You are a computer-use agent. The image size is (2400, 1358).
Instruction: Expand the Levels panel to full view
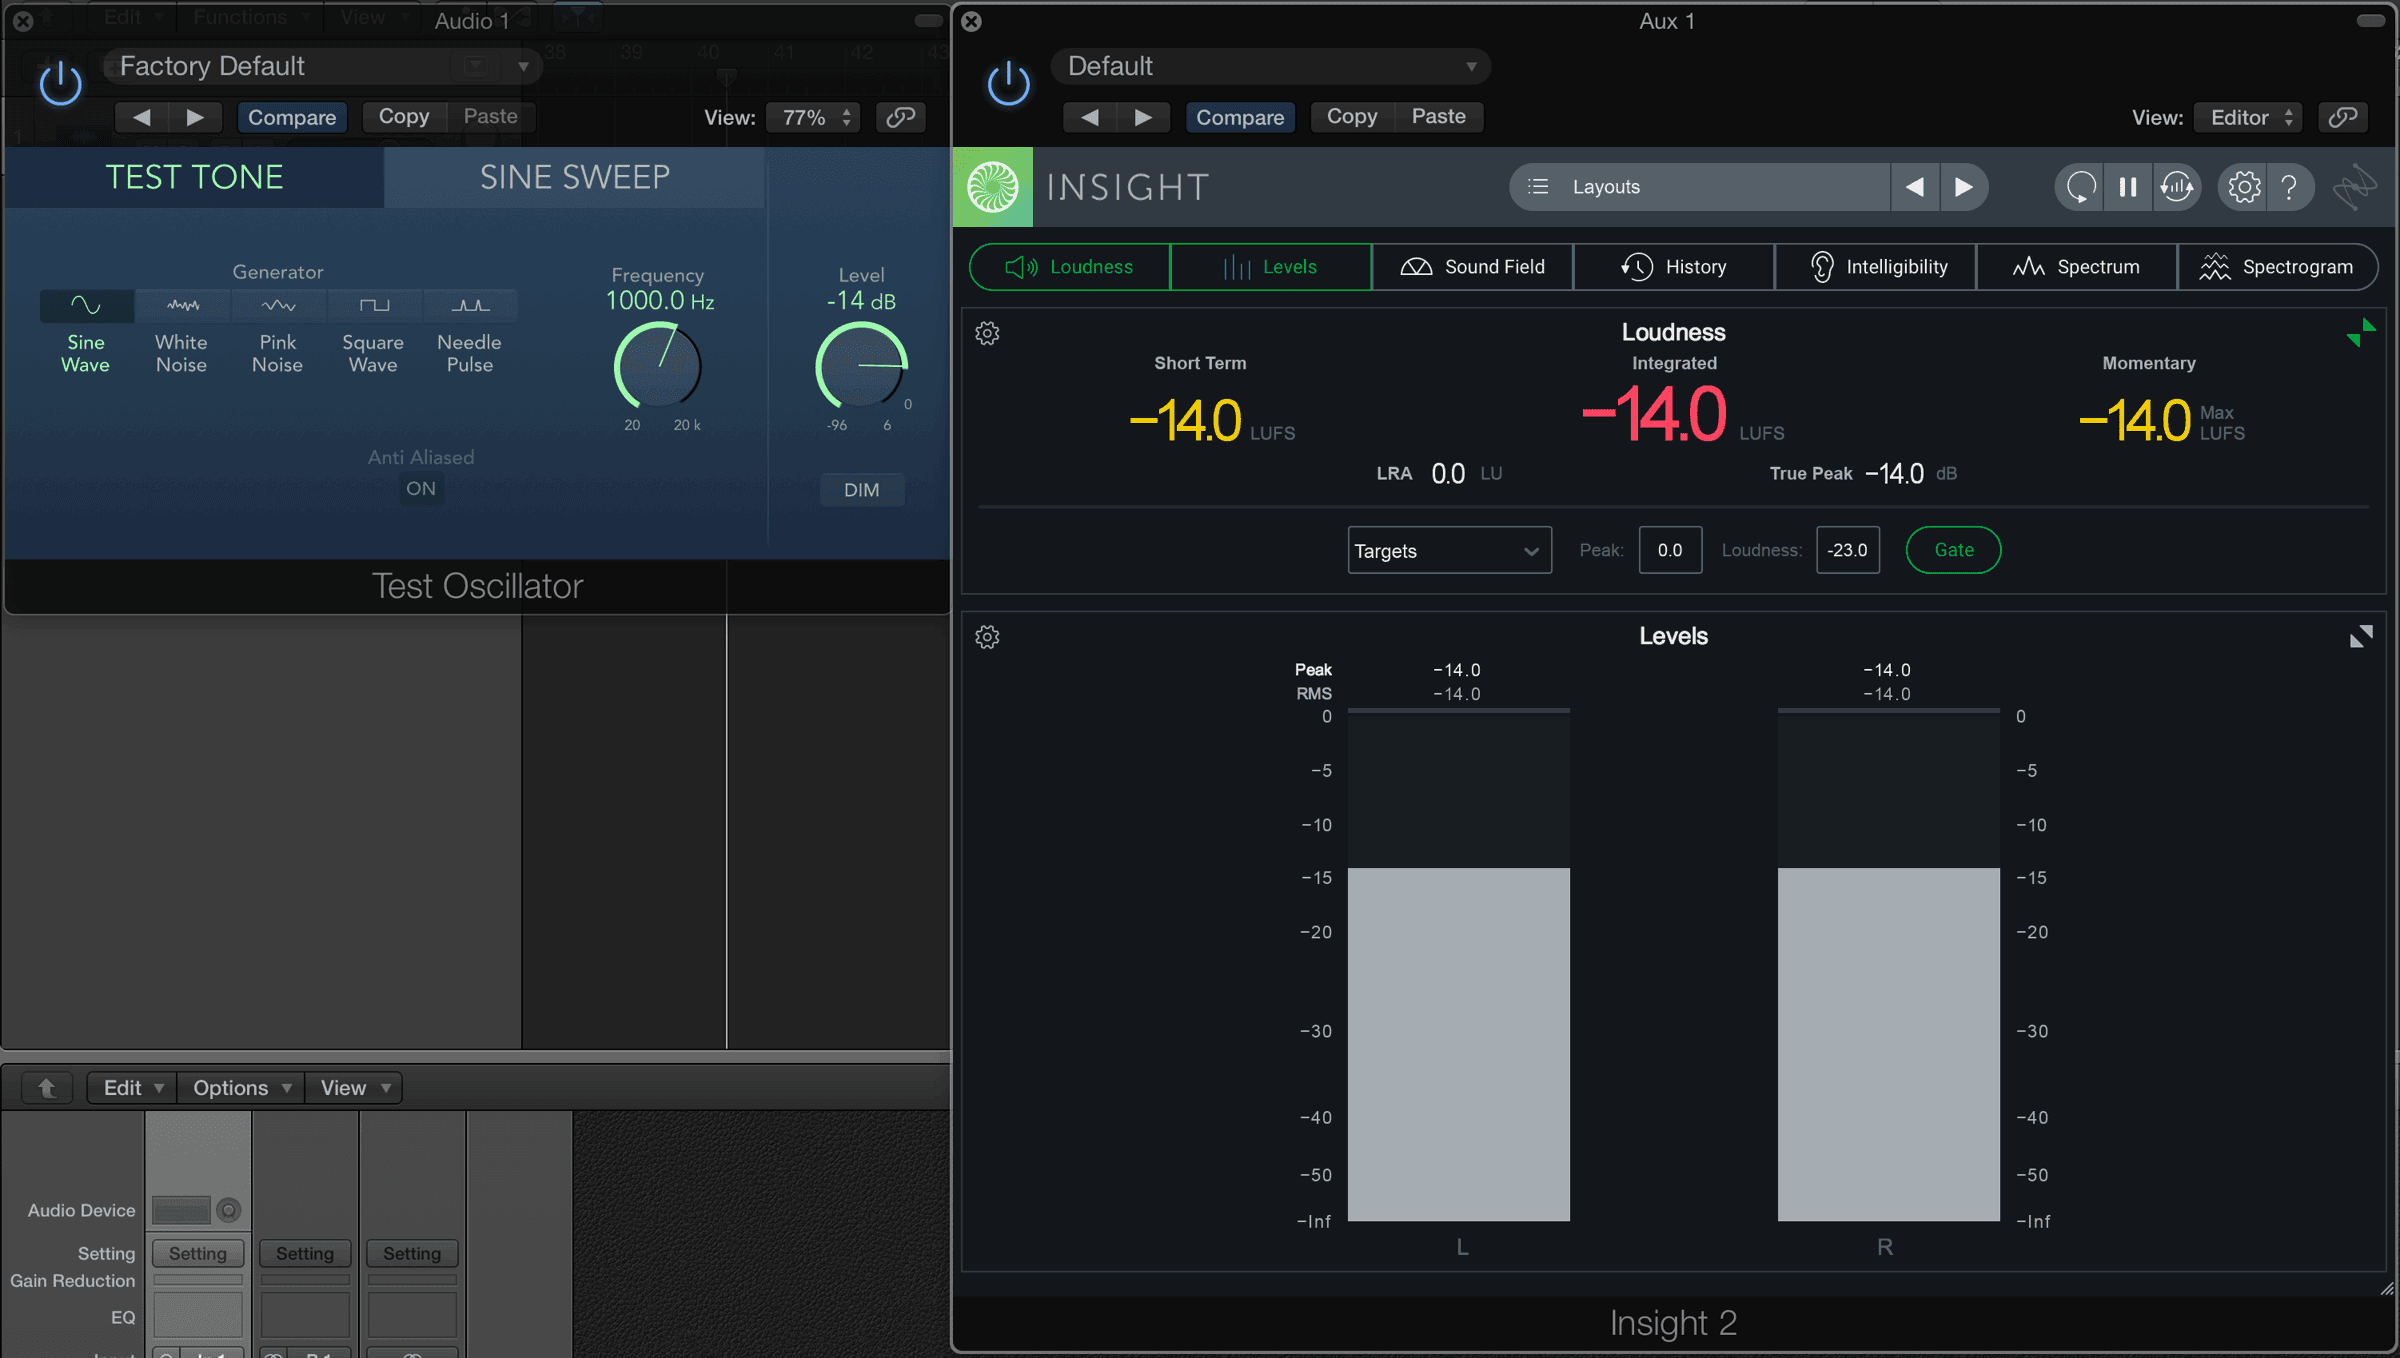(x=2361, y=637)
